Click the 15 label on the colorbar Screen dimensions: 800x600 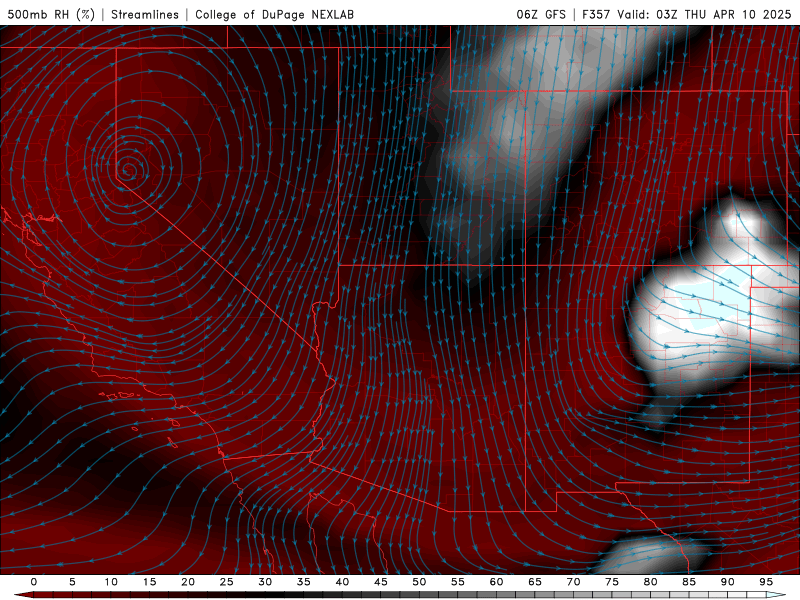point(149,582)
